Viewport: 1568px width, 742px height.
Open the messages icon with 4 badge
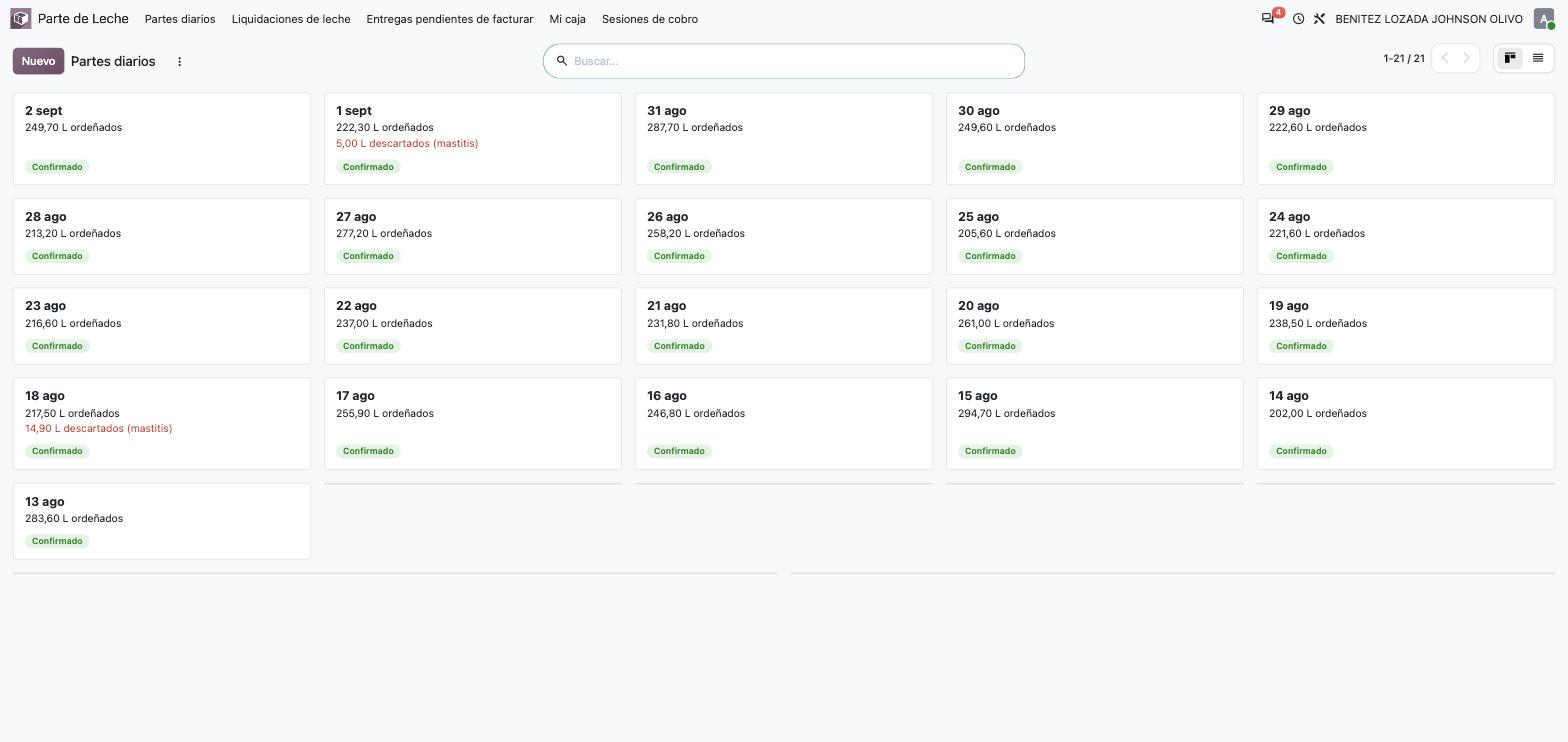tap(1269, 18)
